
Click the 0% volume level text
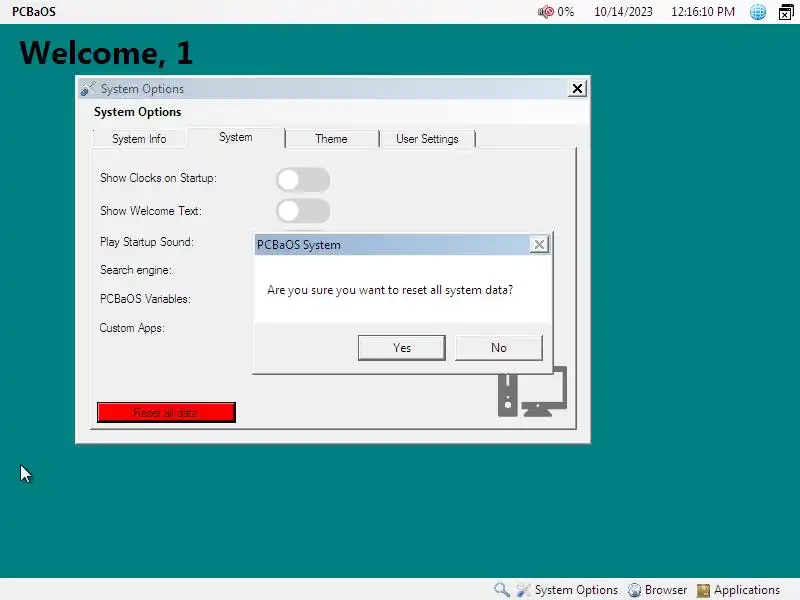[x=566, y=12]
